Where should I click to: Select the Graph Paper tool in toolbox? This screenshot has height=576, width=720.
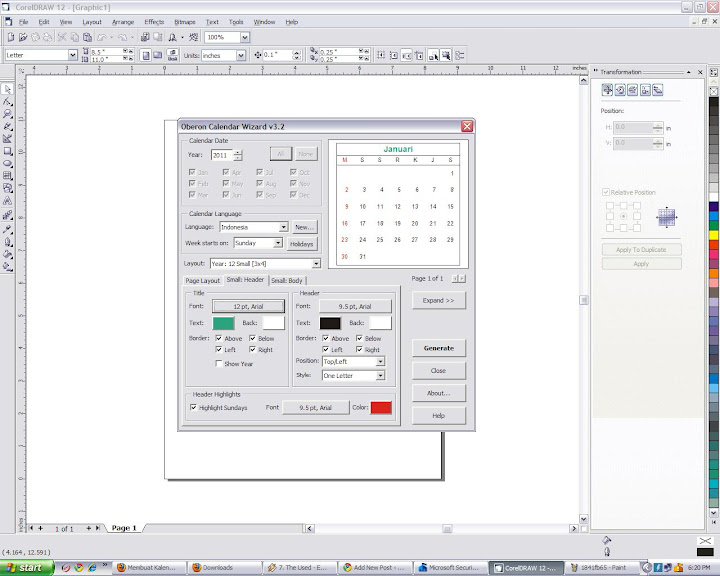7,176
